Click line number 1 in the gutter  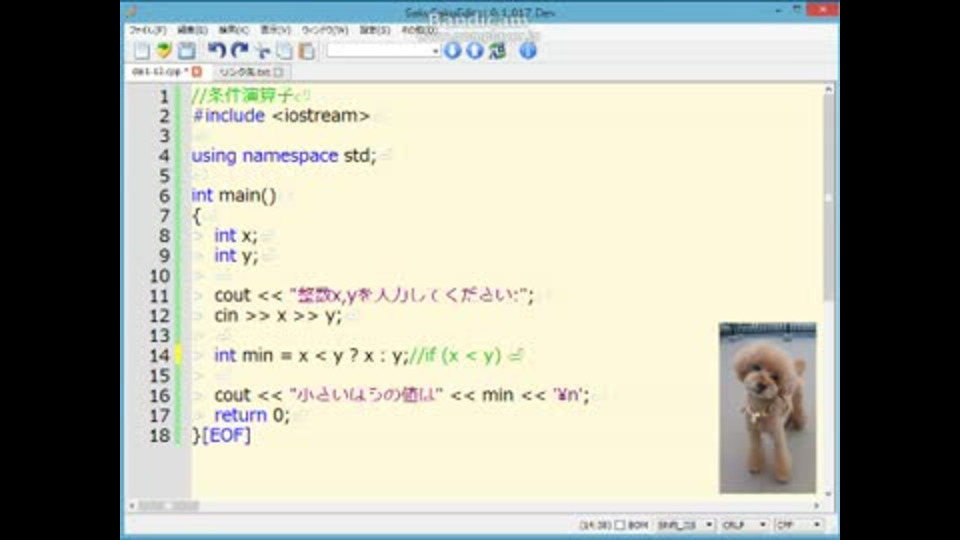(164, 96)
